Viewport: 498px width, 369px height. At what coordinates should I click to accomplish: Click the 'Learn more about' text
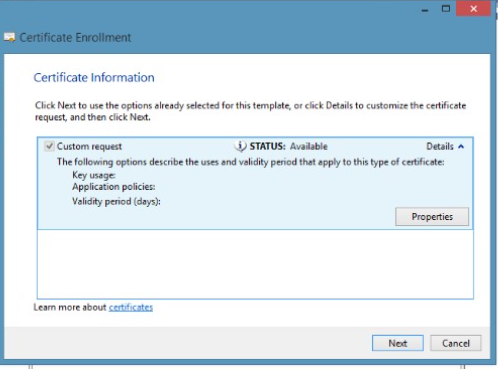tap(70, 307)
